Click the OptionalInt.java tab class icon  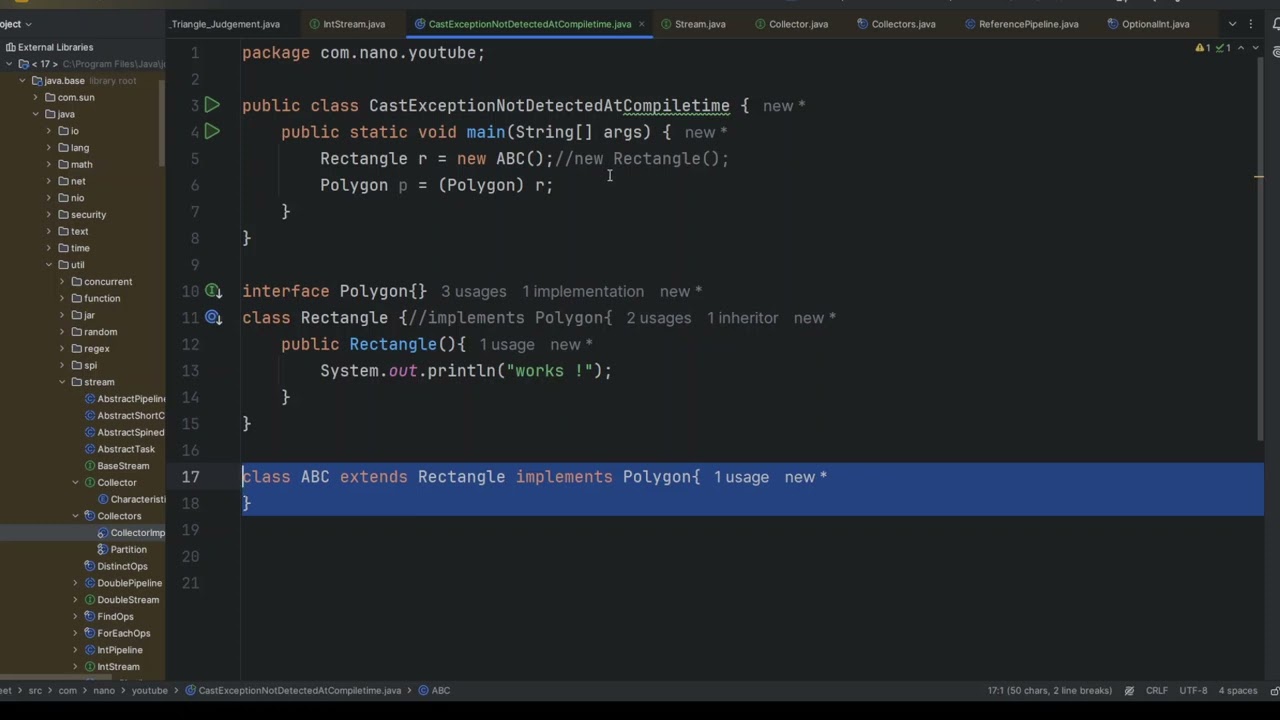click(1113, 24)
